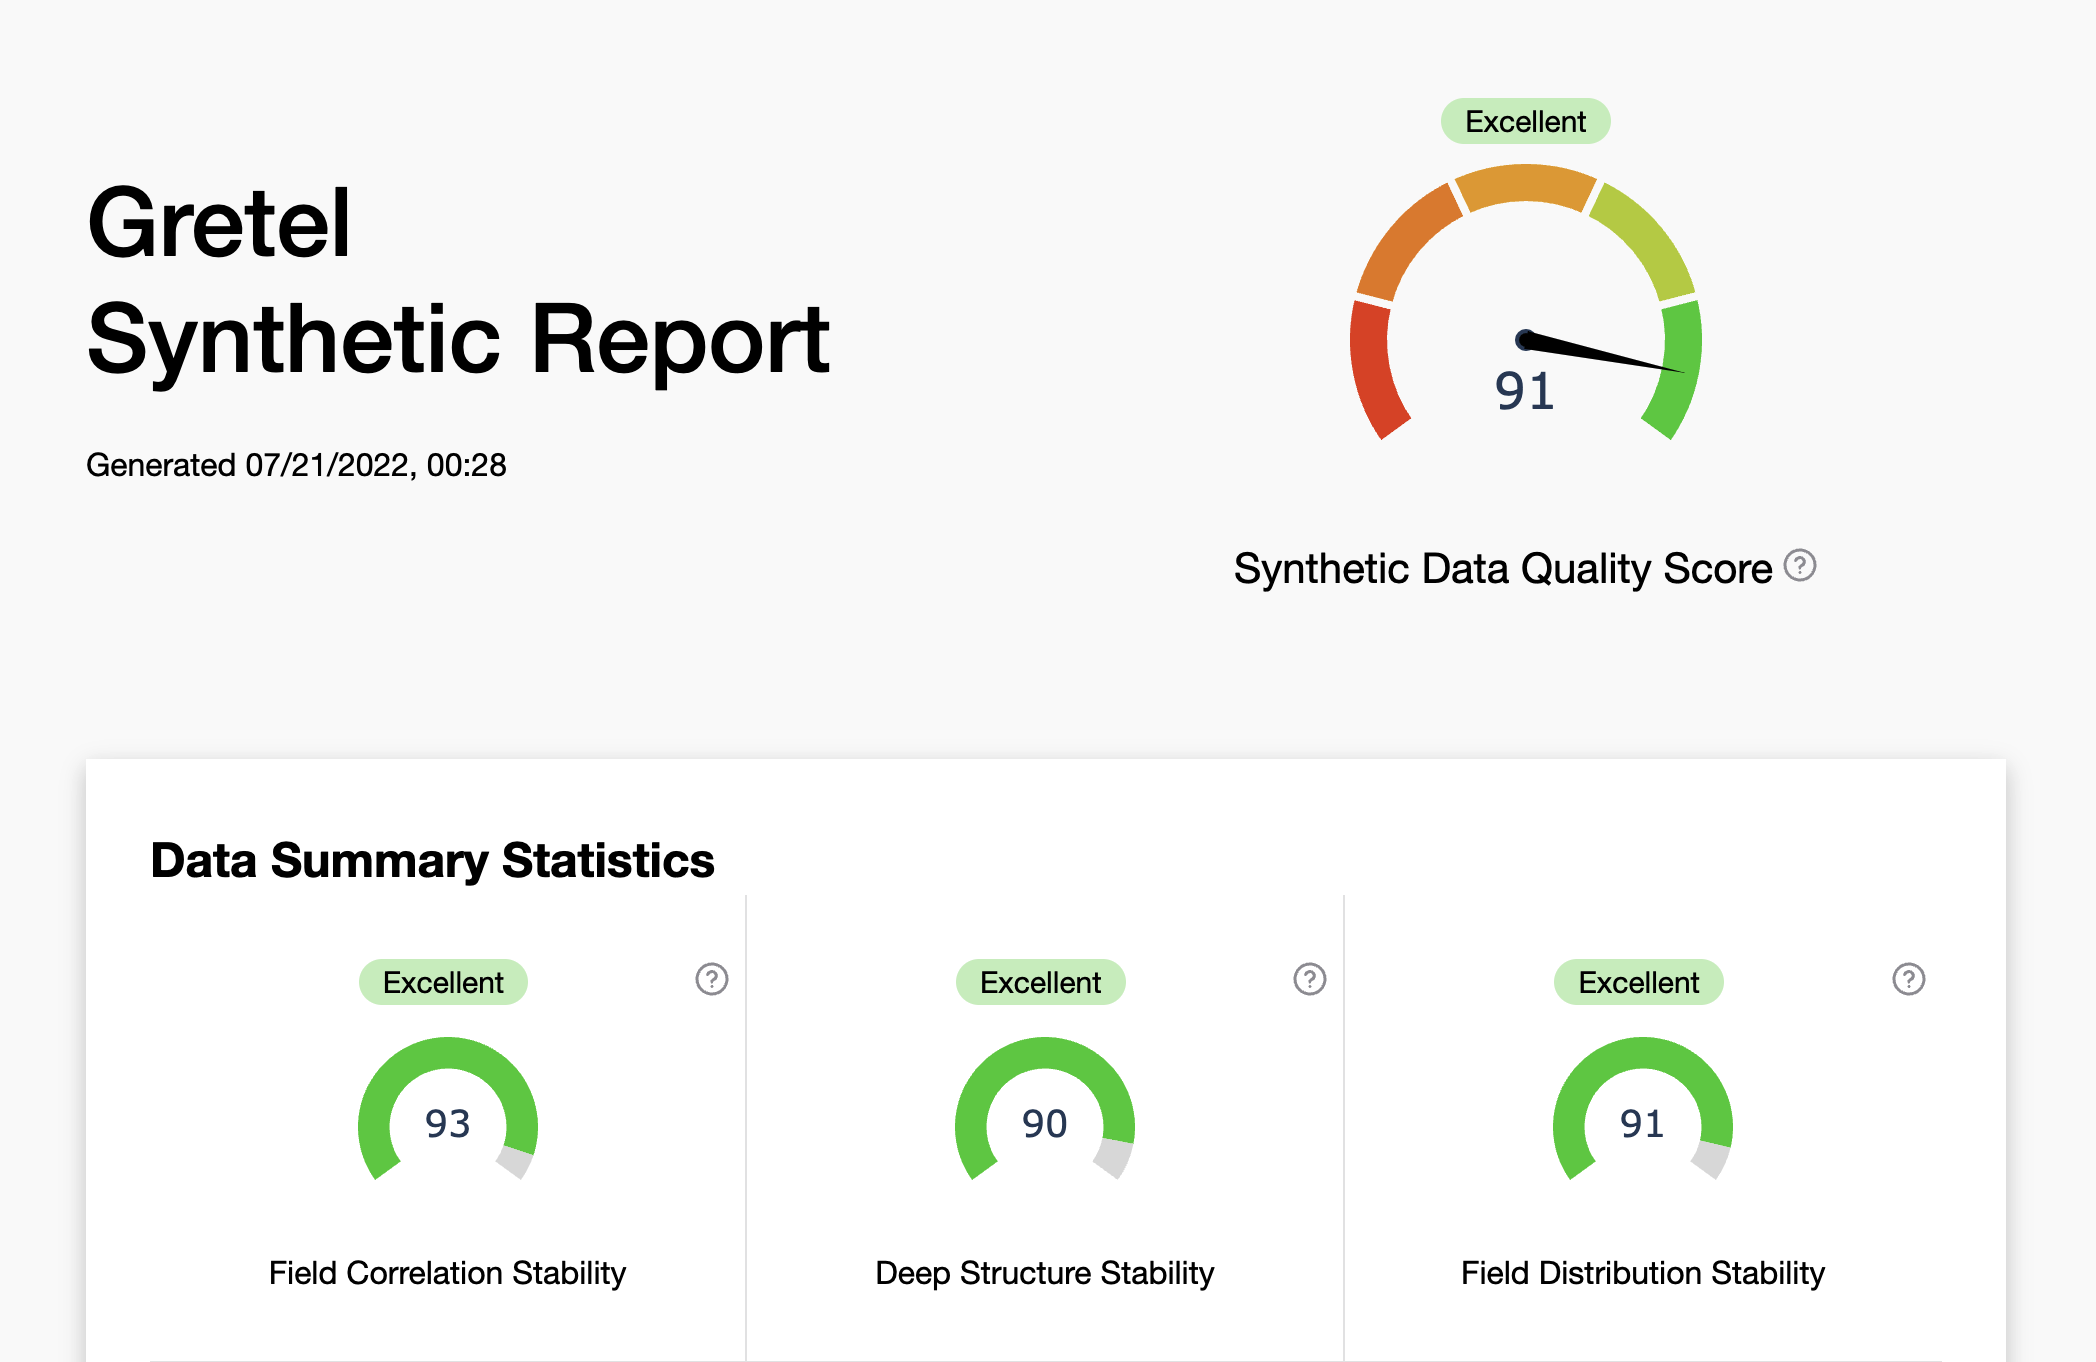Click the Synthetic Data Quality Score help icon
2096x1362 pixels.
point(1797,567)
